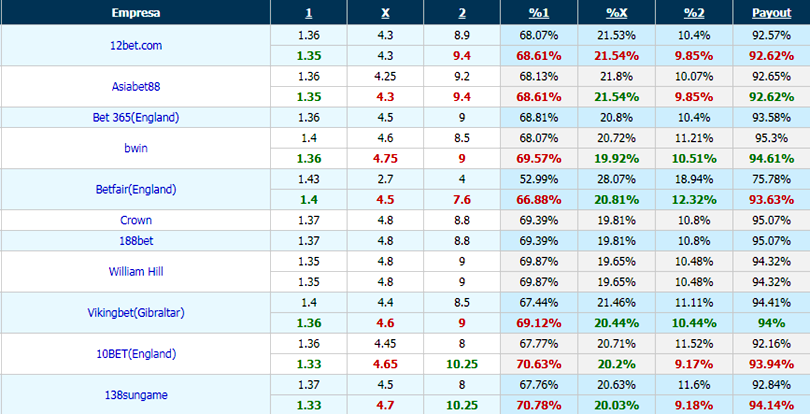
Task: Select the 8.9 odds cell for 12bet.com
Action: tap(462, 36)
